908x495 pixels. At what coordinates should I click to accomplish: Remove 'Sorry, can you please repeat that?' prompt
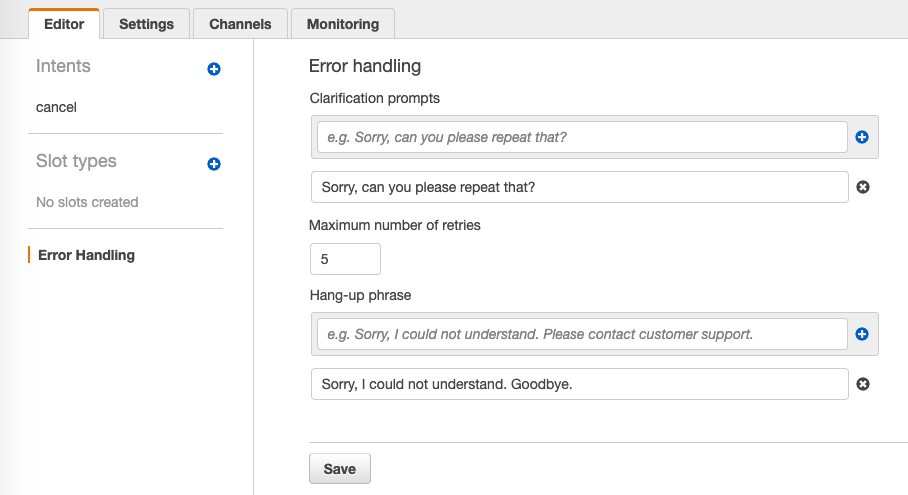863,187
